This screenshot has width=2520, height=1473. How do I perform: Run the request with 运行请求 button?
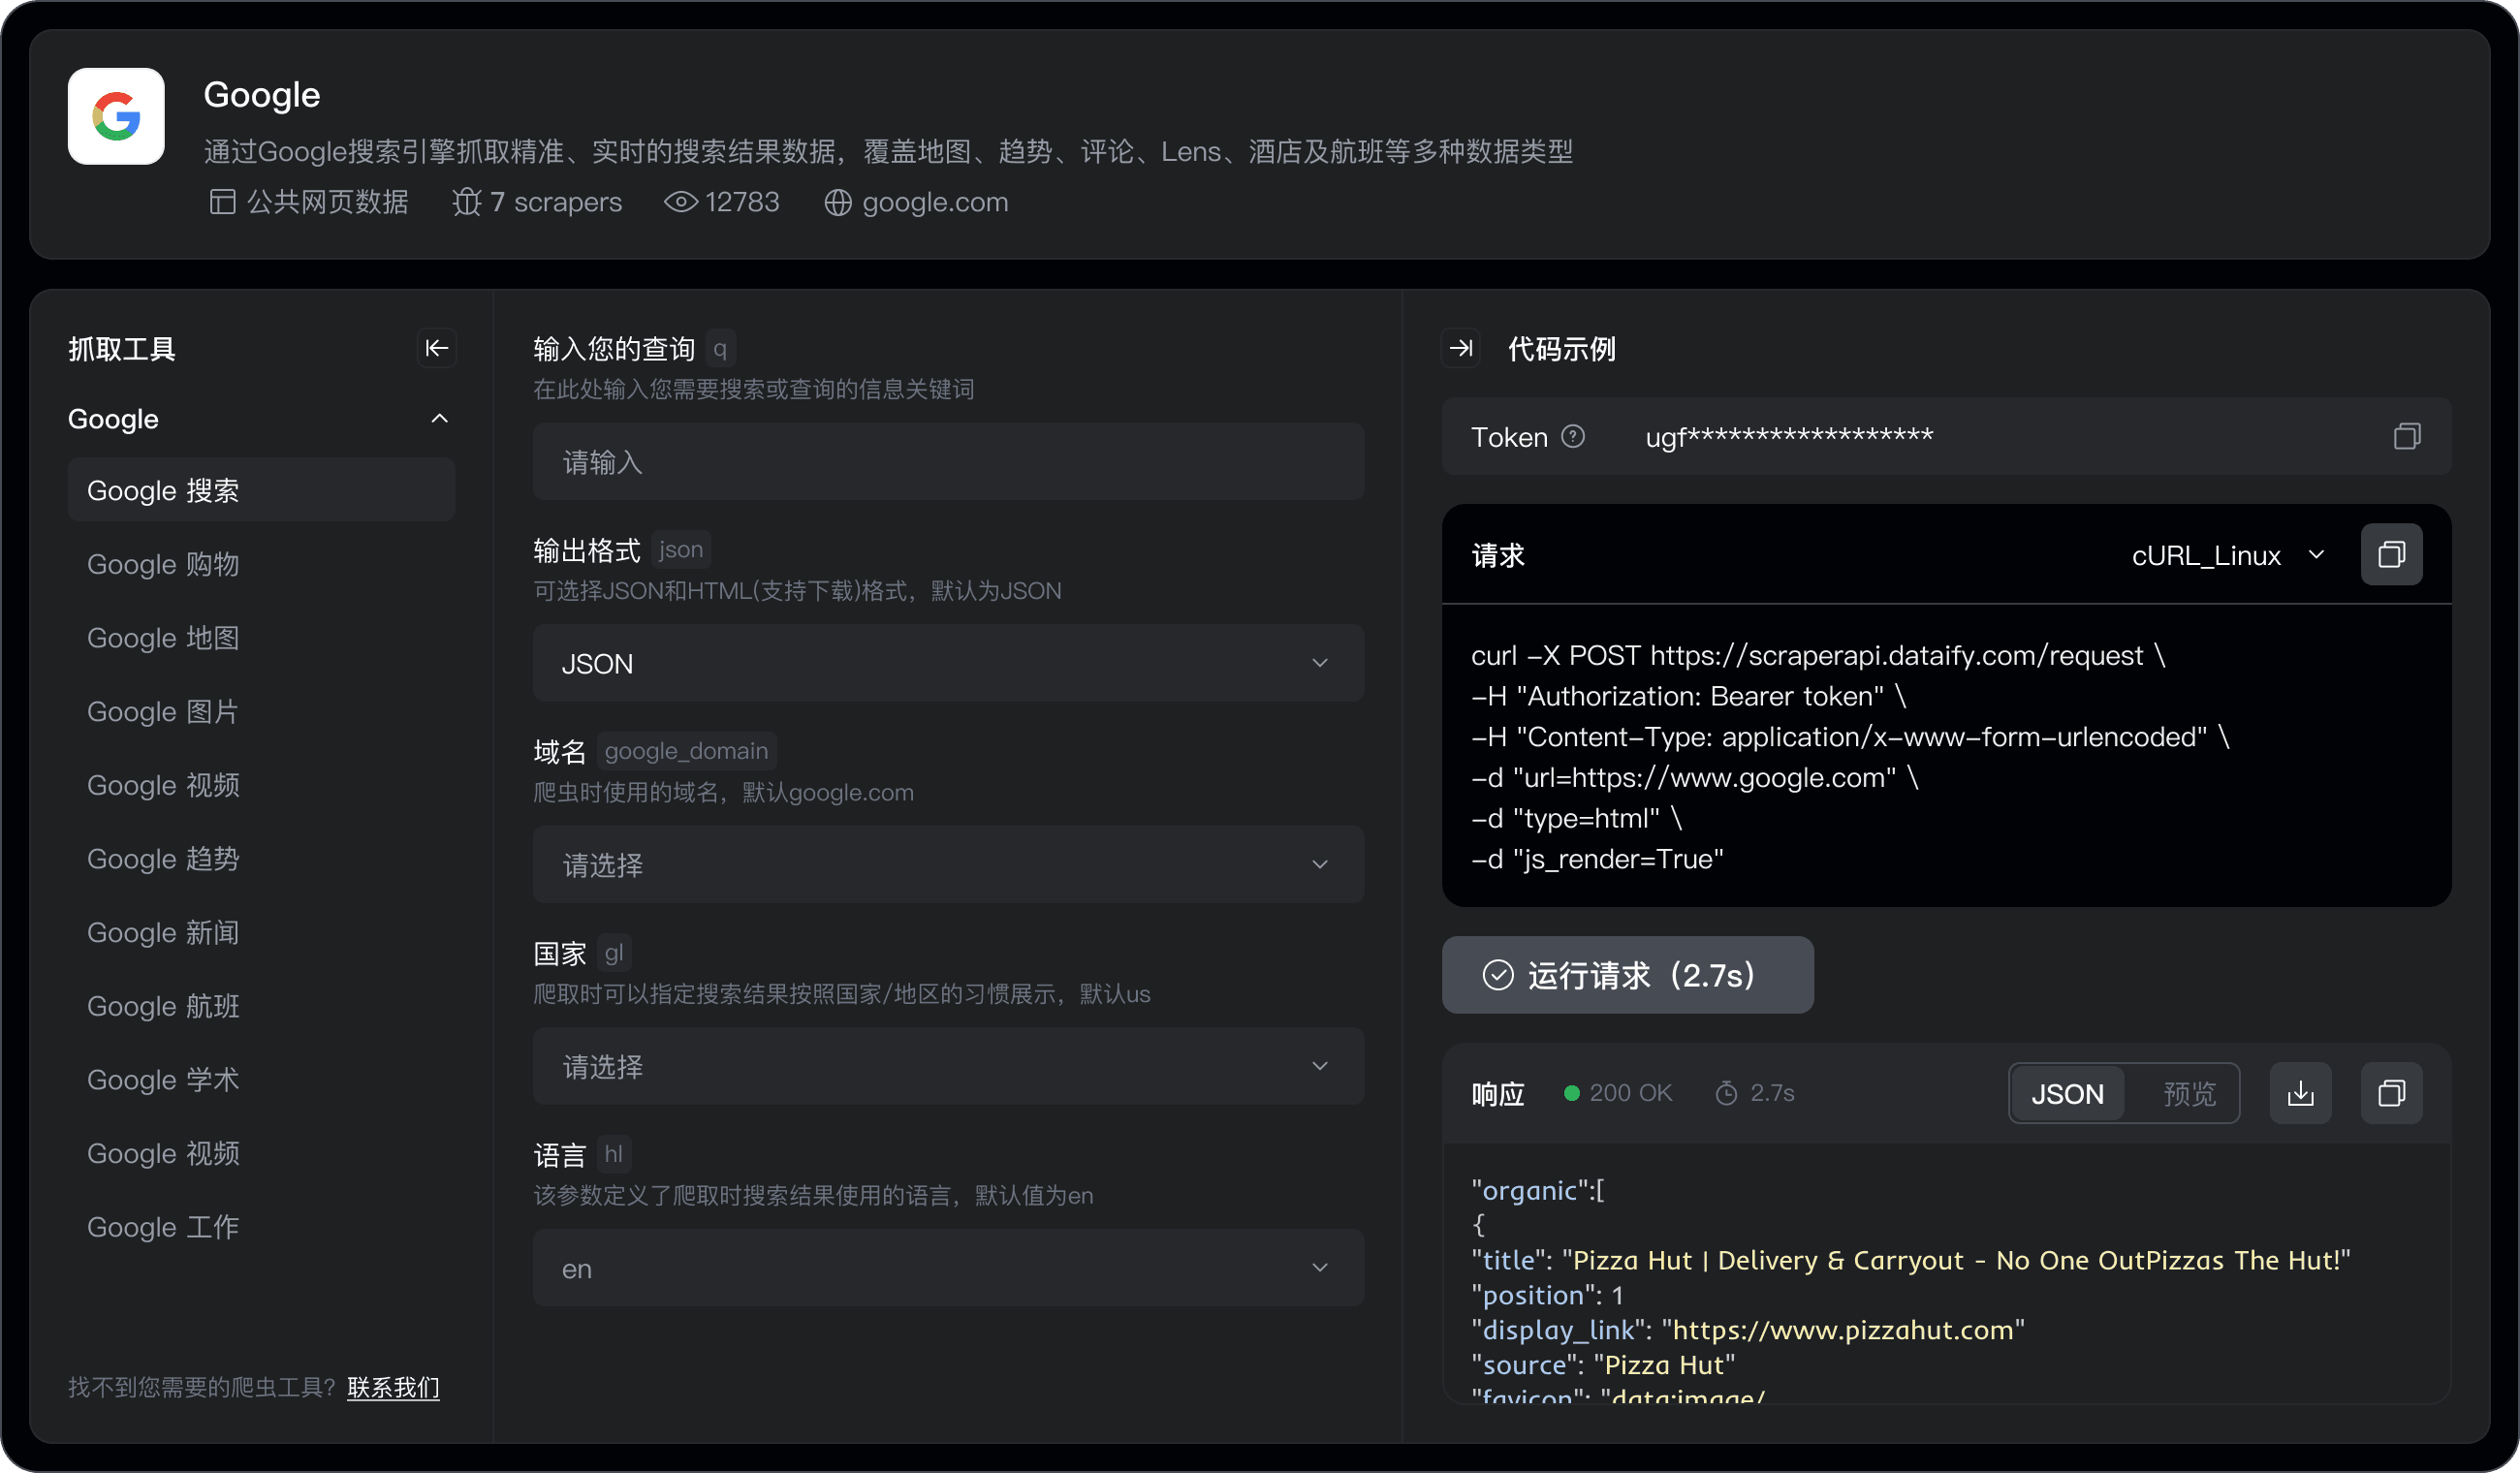(x=1626, y=974)
